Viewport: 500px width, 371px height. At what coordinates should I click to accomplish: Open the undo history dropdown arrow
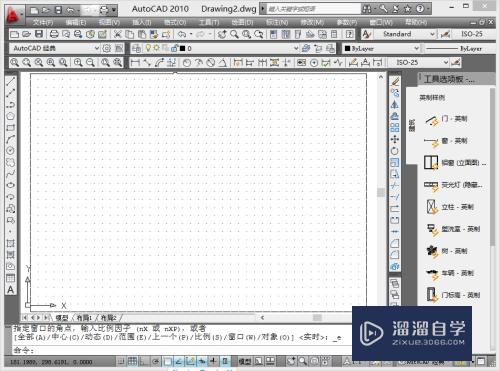[191, 34]
